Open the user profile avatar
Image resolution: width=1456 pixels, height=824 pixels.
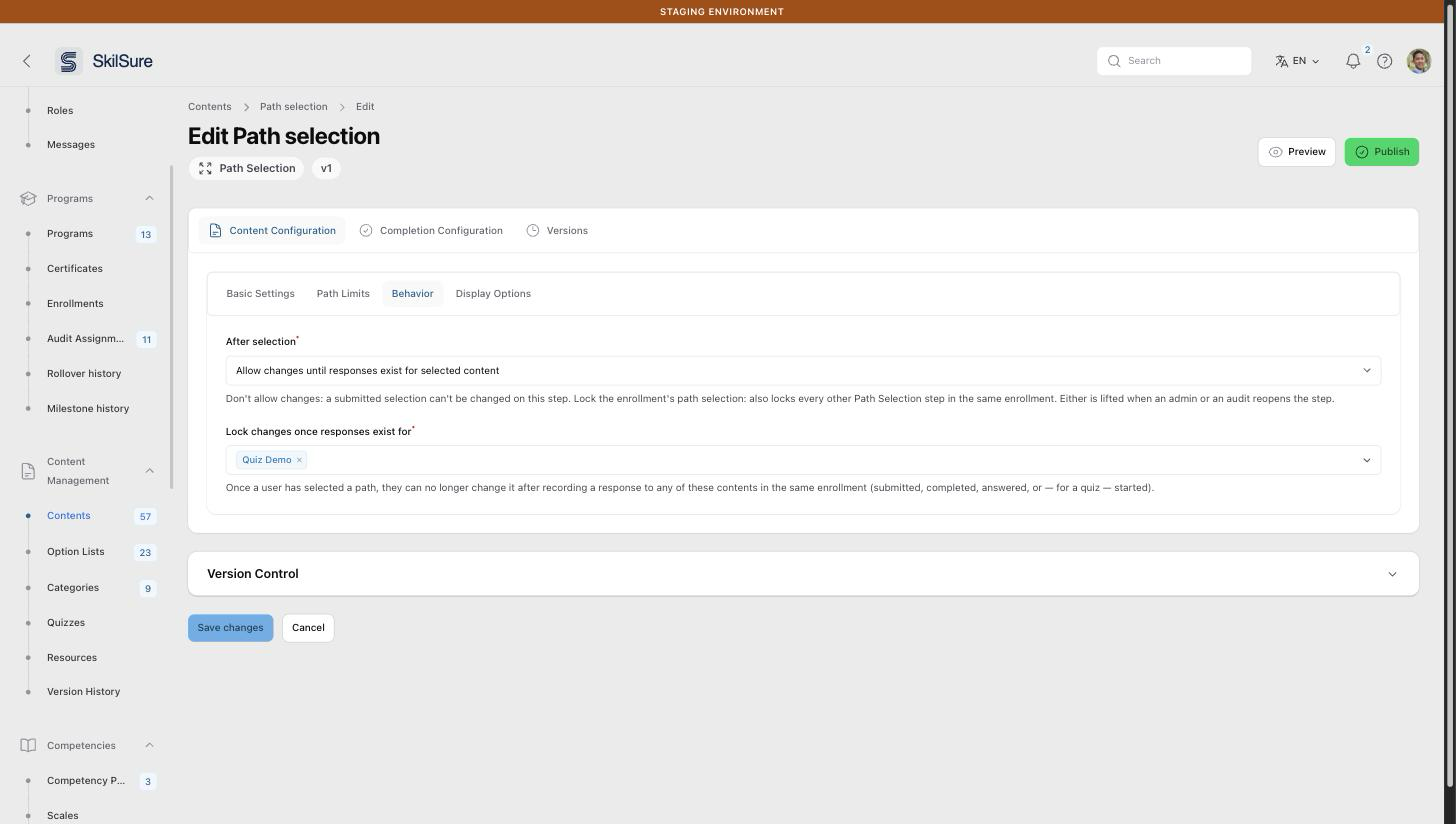(x=1419, y=61)
